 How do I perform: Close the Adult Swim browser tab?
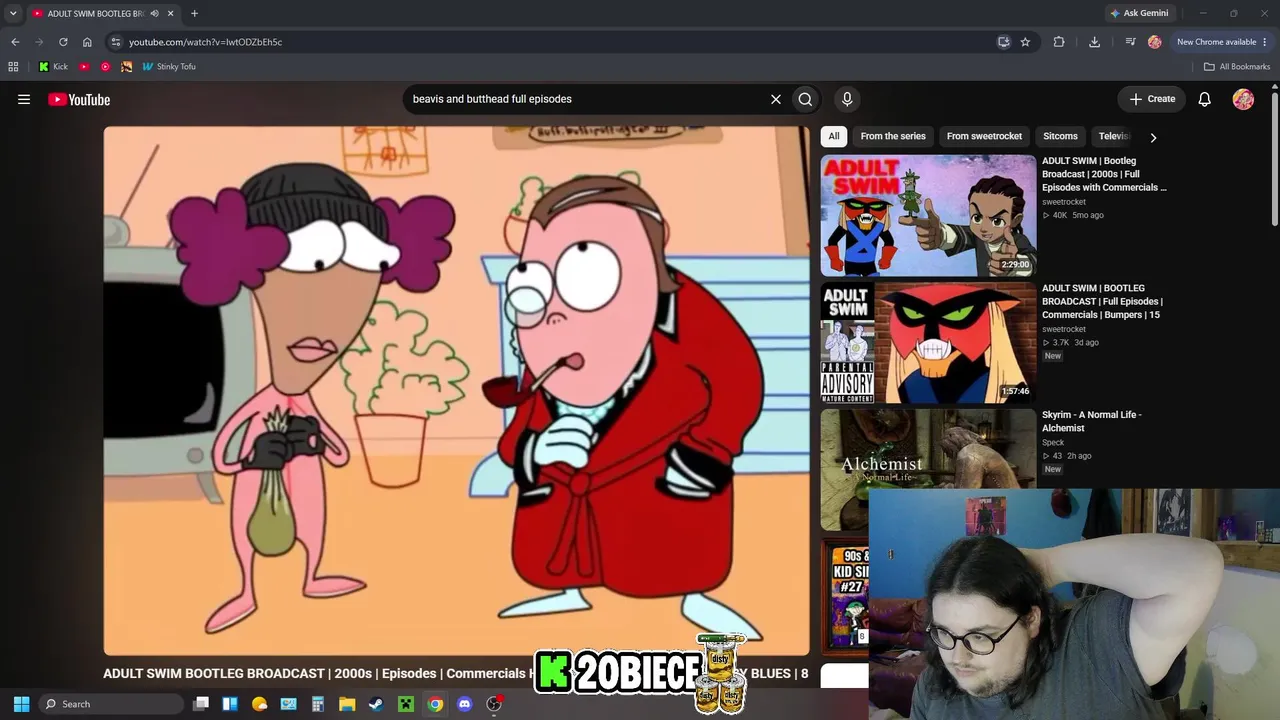point(170,14)
